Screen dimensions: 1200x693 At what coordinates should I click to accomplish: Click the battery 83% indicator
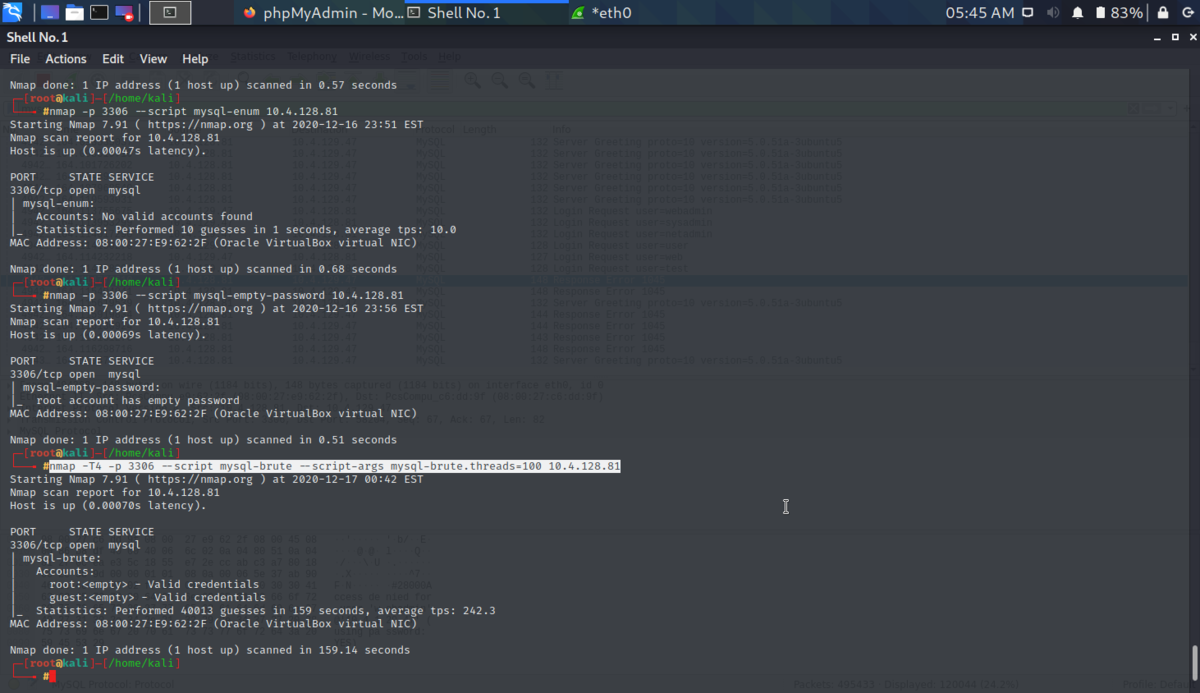pyautogui.click(x=1118, y=13)
